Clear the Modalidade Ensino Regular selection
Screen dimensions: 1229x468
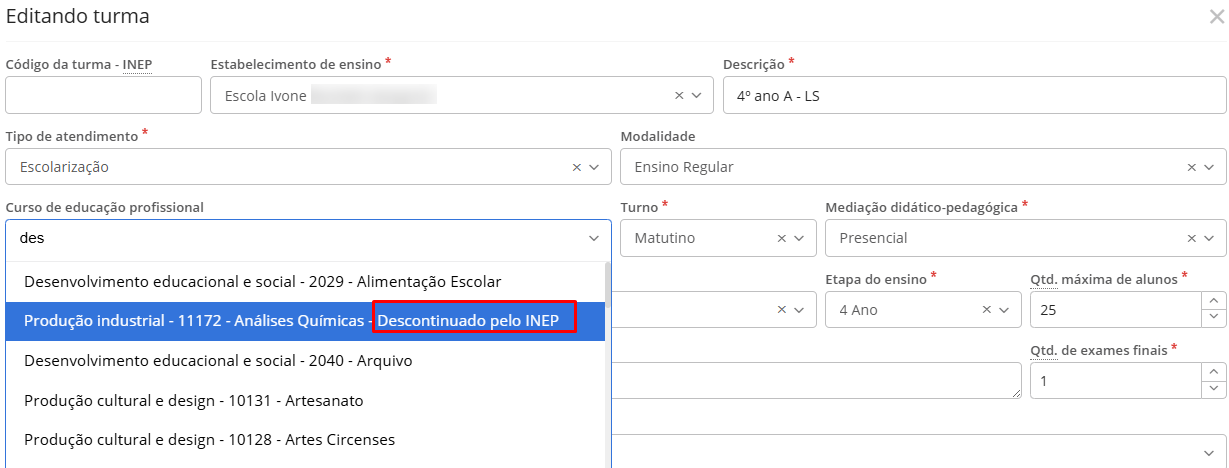point(1191,167)
